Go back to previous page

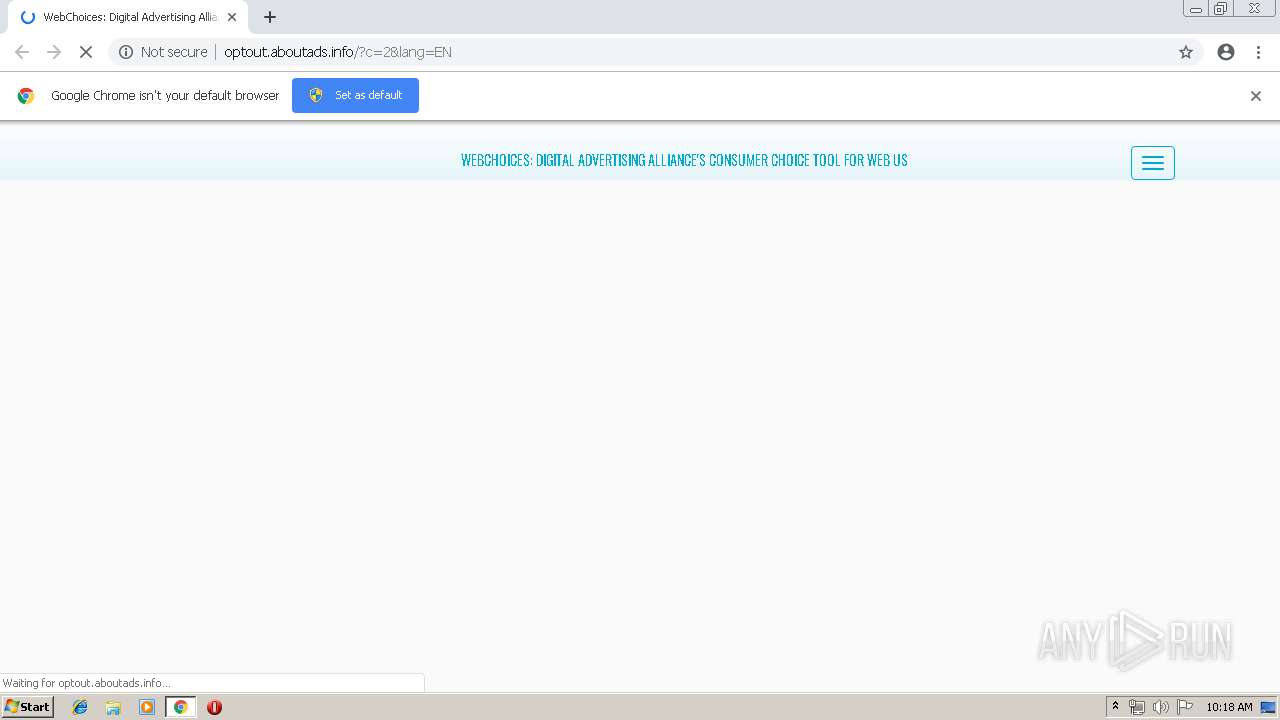click(x=22, y=52)
